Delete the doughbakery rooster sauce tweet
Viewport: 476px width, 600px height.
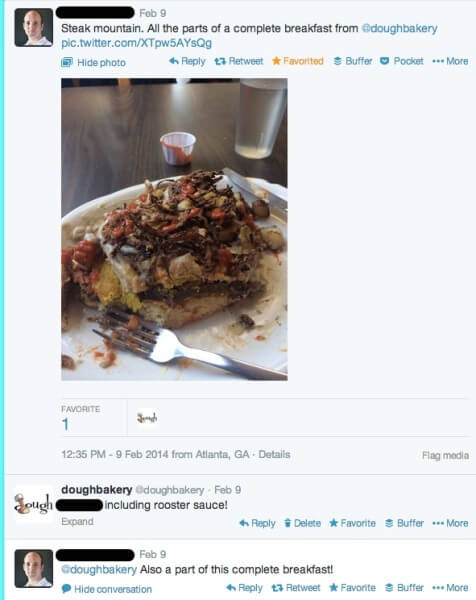(x=303, y=523)
